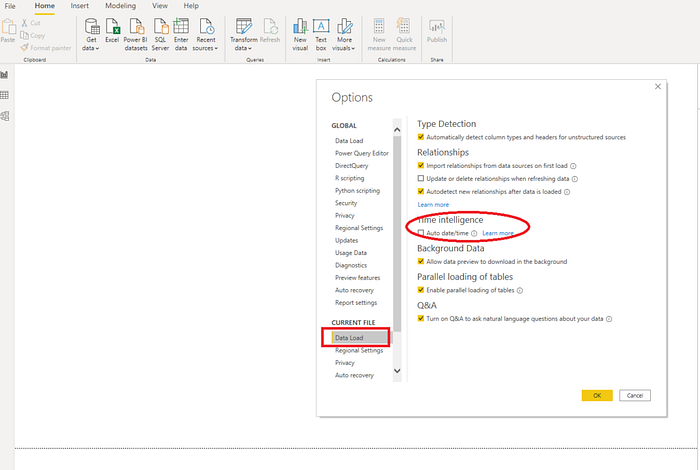Toggle Automatically detect column types checkbox
The width and height of the screenshot is (700, 470).
[421, 137]
